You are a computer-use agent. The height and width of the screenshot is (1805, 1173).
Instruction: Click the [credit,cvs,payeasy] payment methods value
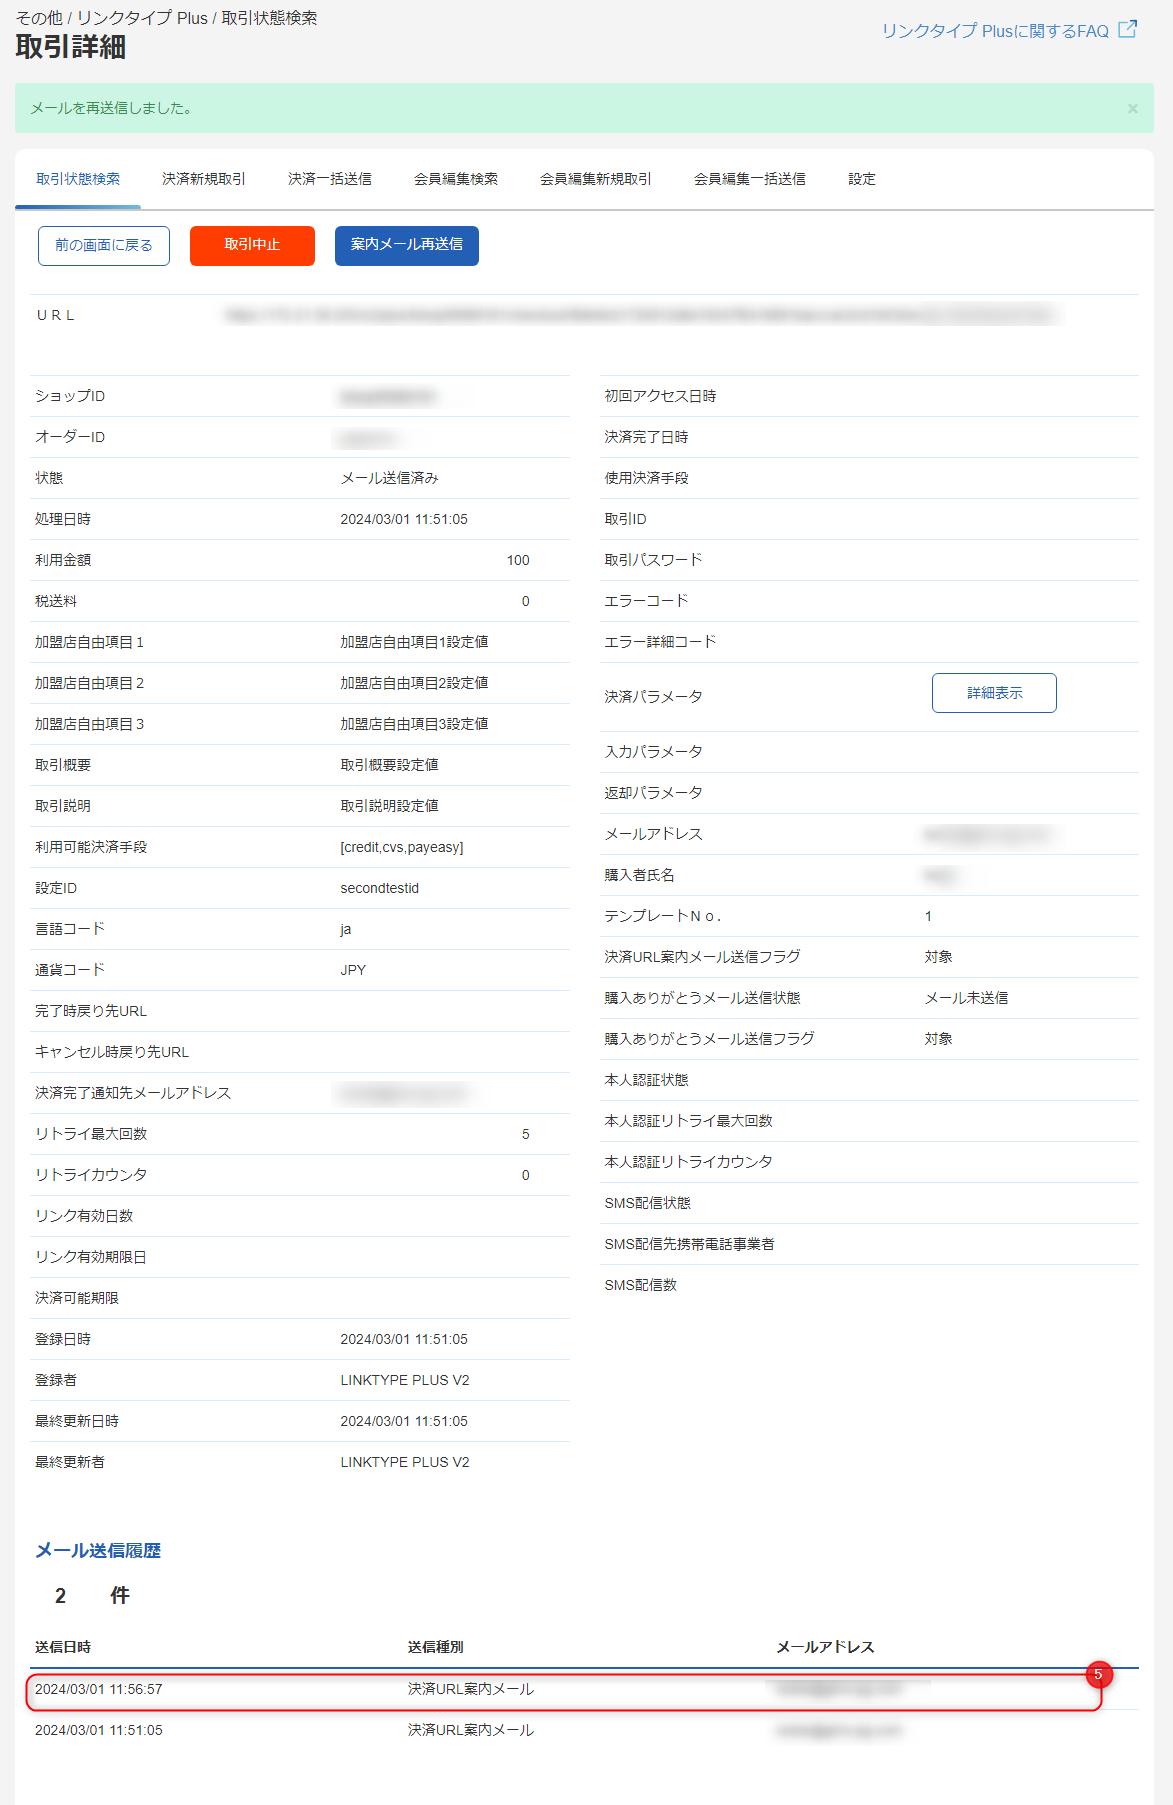point(402,847)
